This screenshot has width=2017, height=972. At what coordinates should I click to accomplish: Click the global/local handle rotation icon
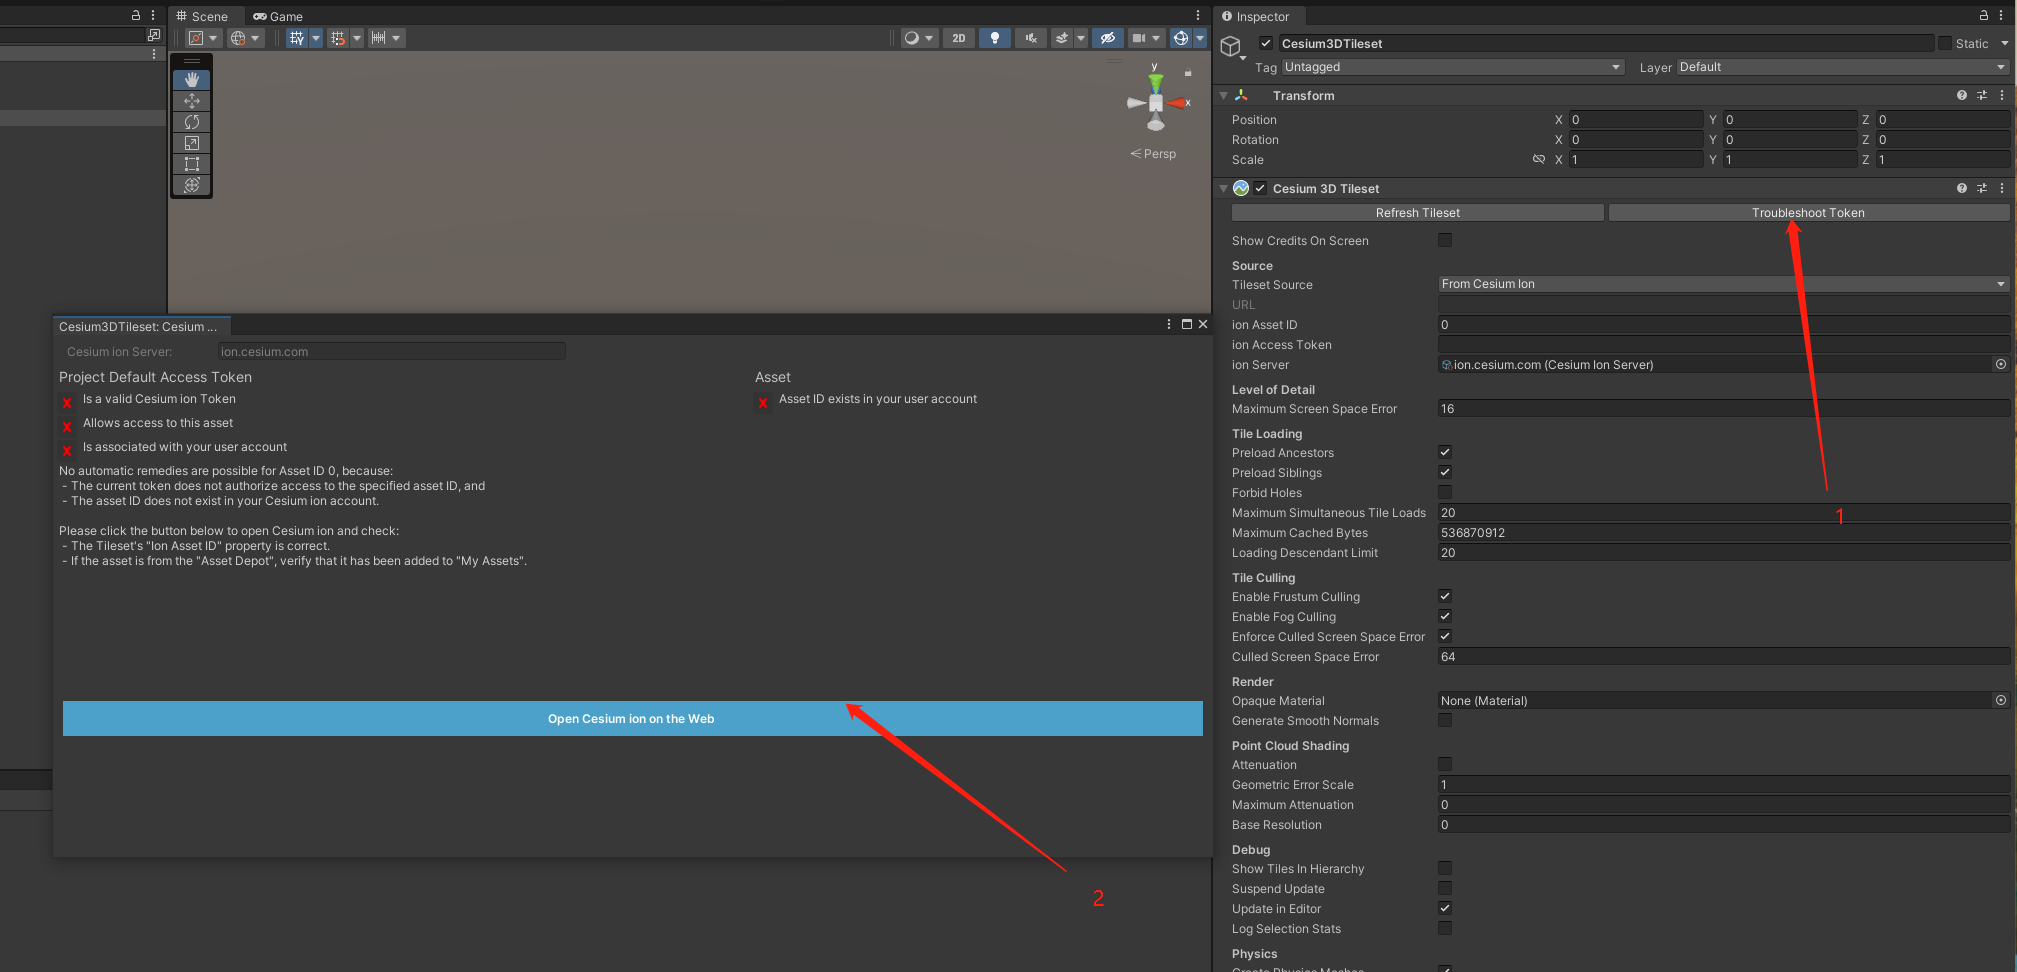(238, 38)
